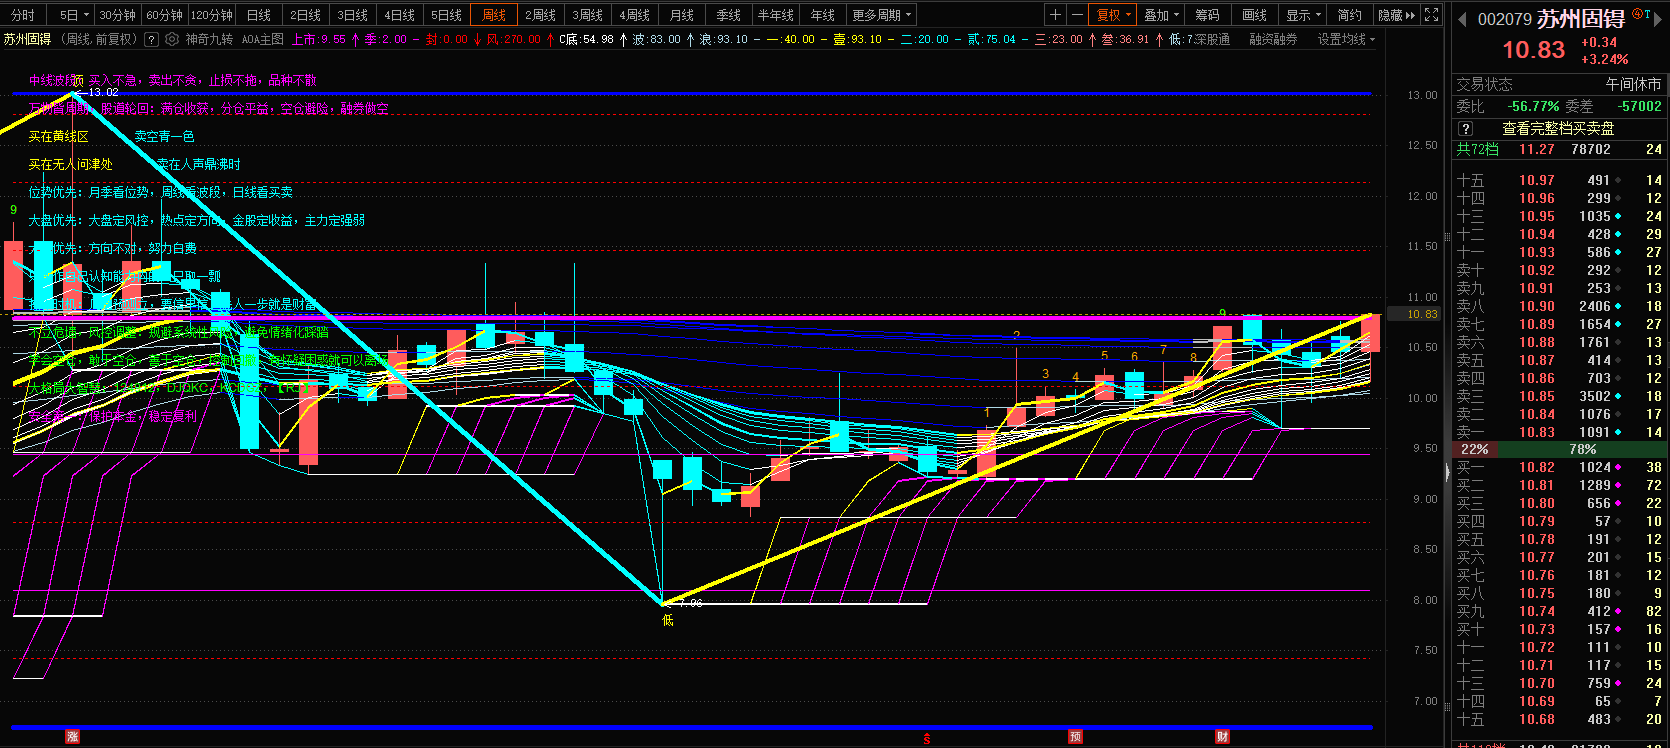Click the 神奇九转 indicator label
The image size is (1670, 748).
pyautogui.click(x=209, y=40)
